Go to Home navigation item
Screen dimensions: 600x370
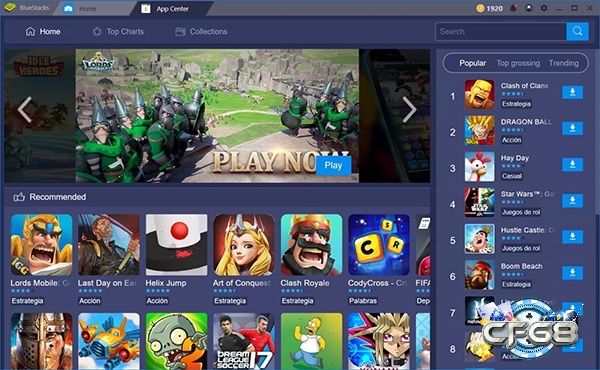43,31
